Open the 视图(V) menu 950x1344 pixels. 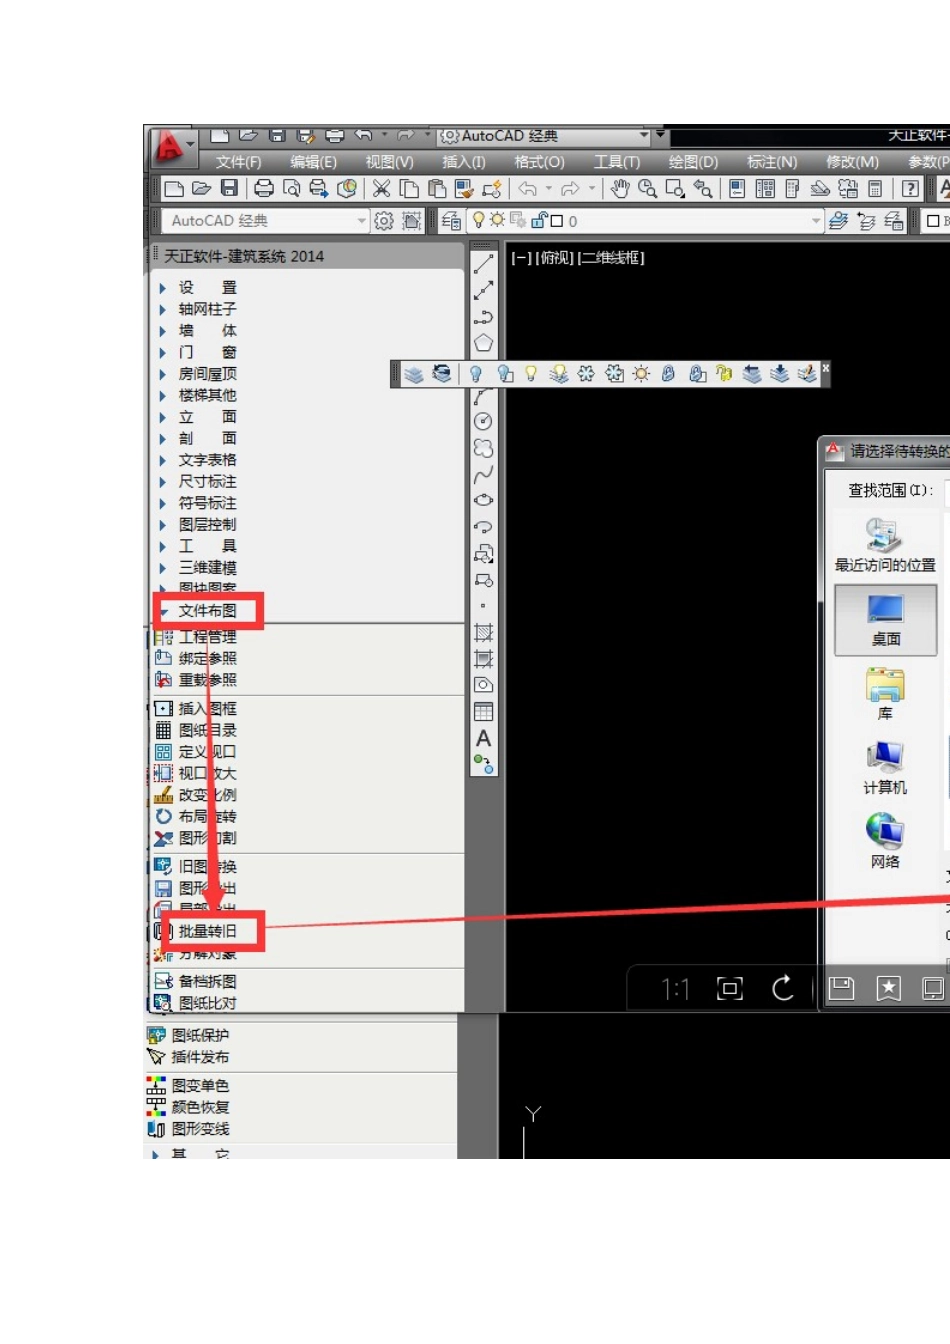point(390,161)
